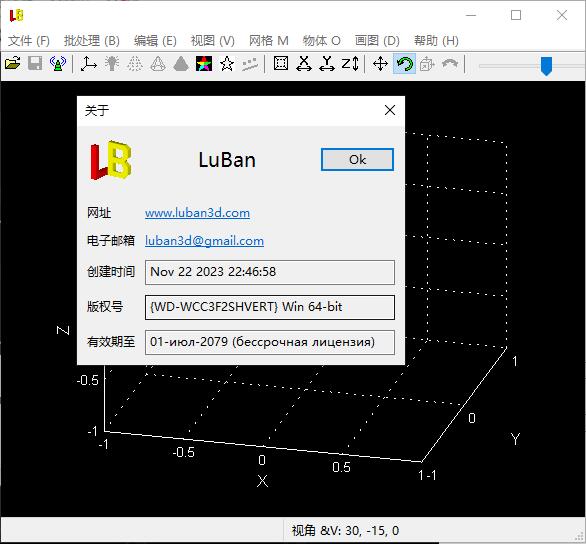This screenshot has height=544, width=586.
Task: Select the Y axis view icon
Action: (x=327, y=64)
